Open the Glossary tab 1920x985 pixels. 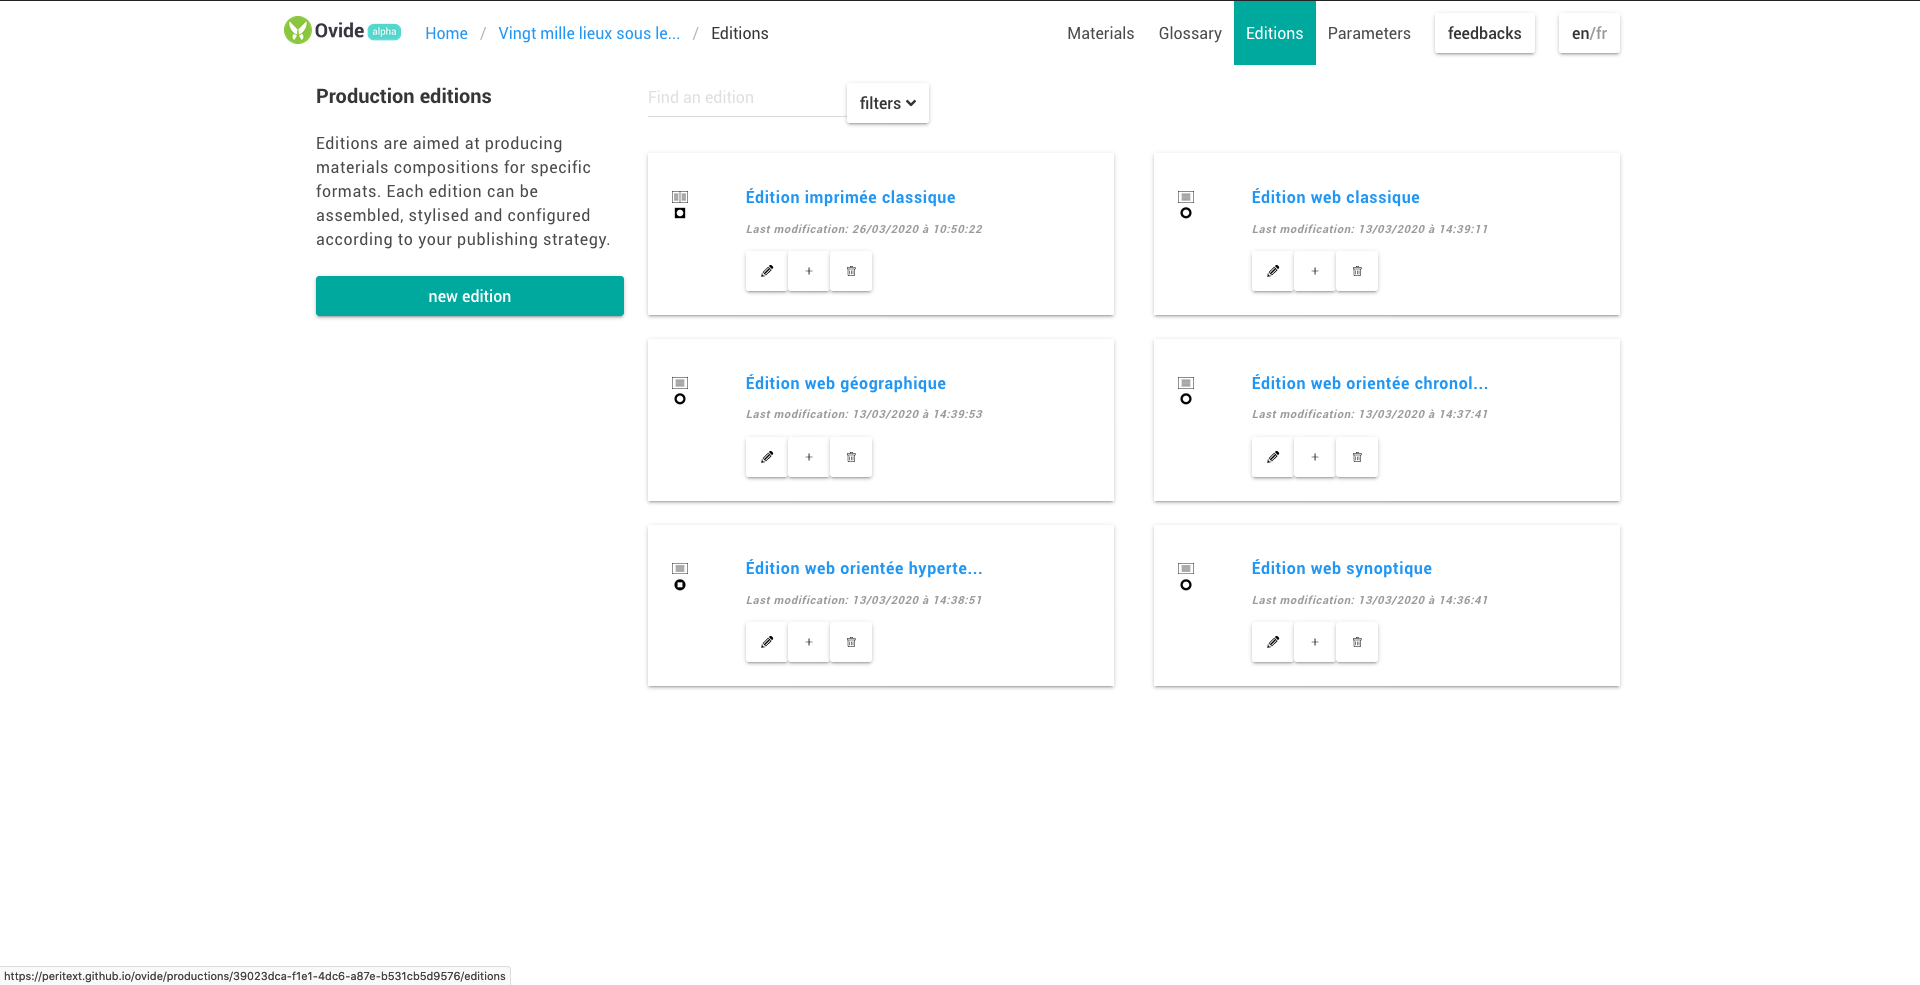click(x=1190, y=33)
